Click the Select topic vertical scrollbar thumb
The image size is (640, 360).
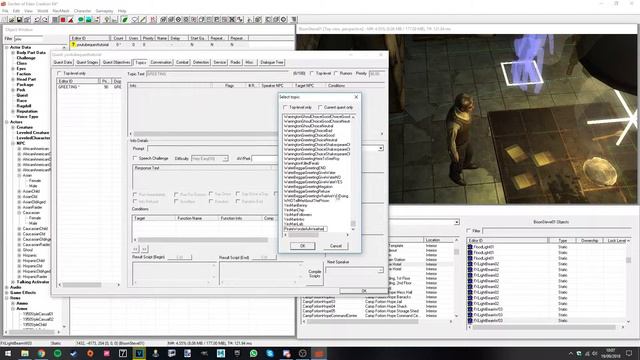click(353, 224)
